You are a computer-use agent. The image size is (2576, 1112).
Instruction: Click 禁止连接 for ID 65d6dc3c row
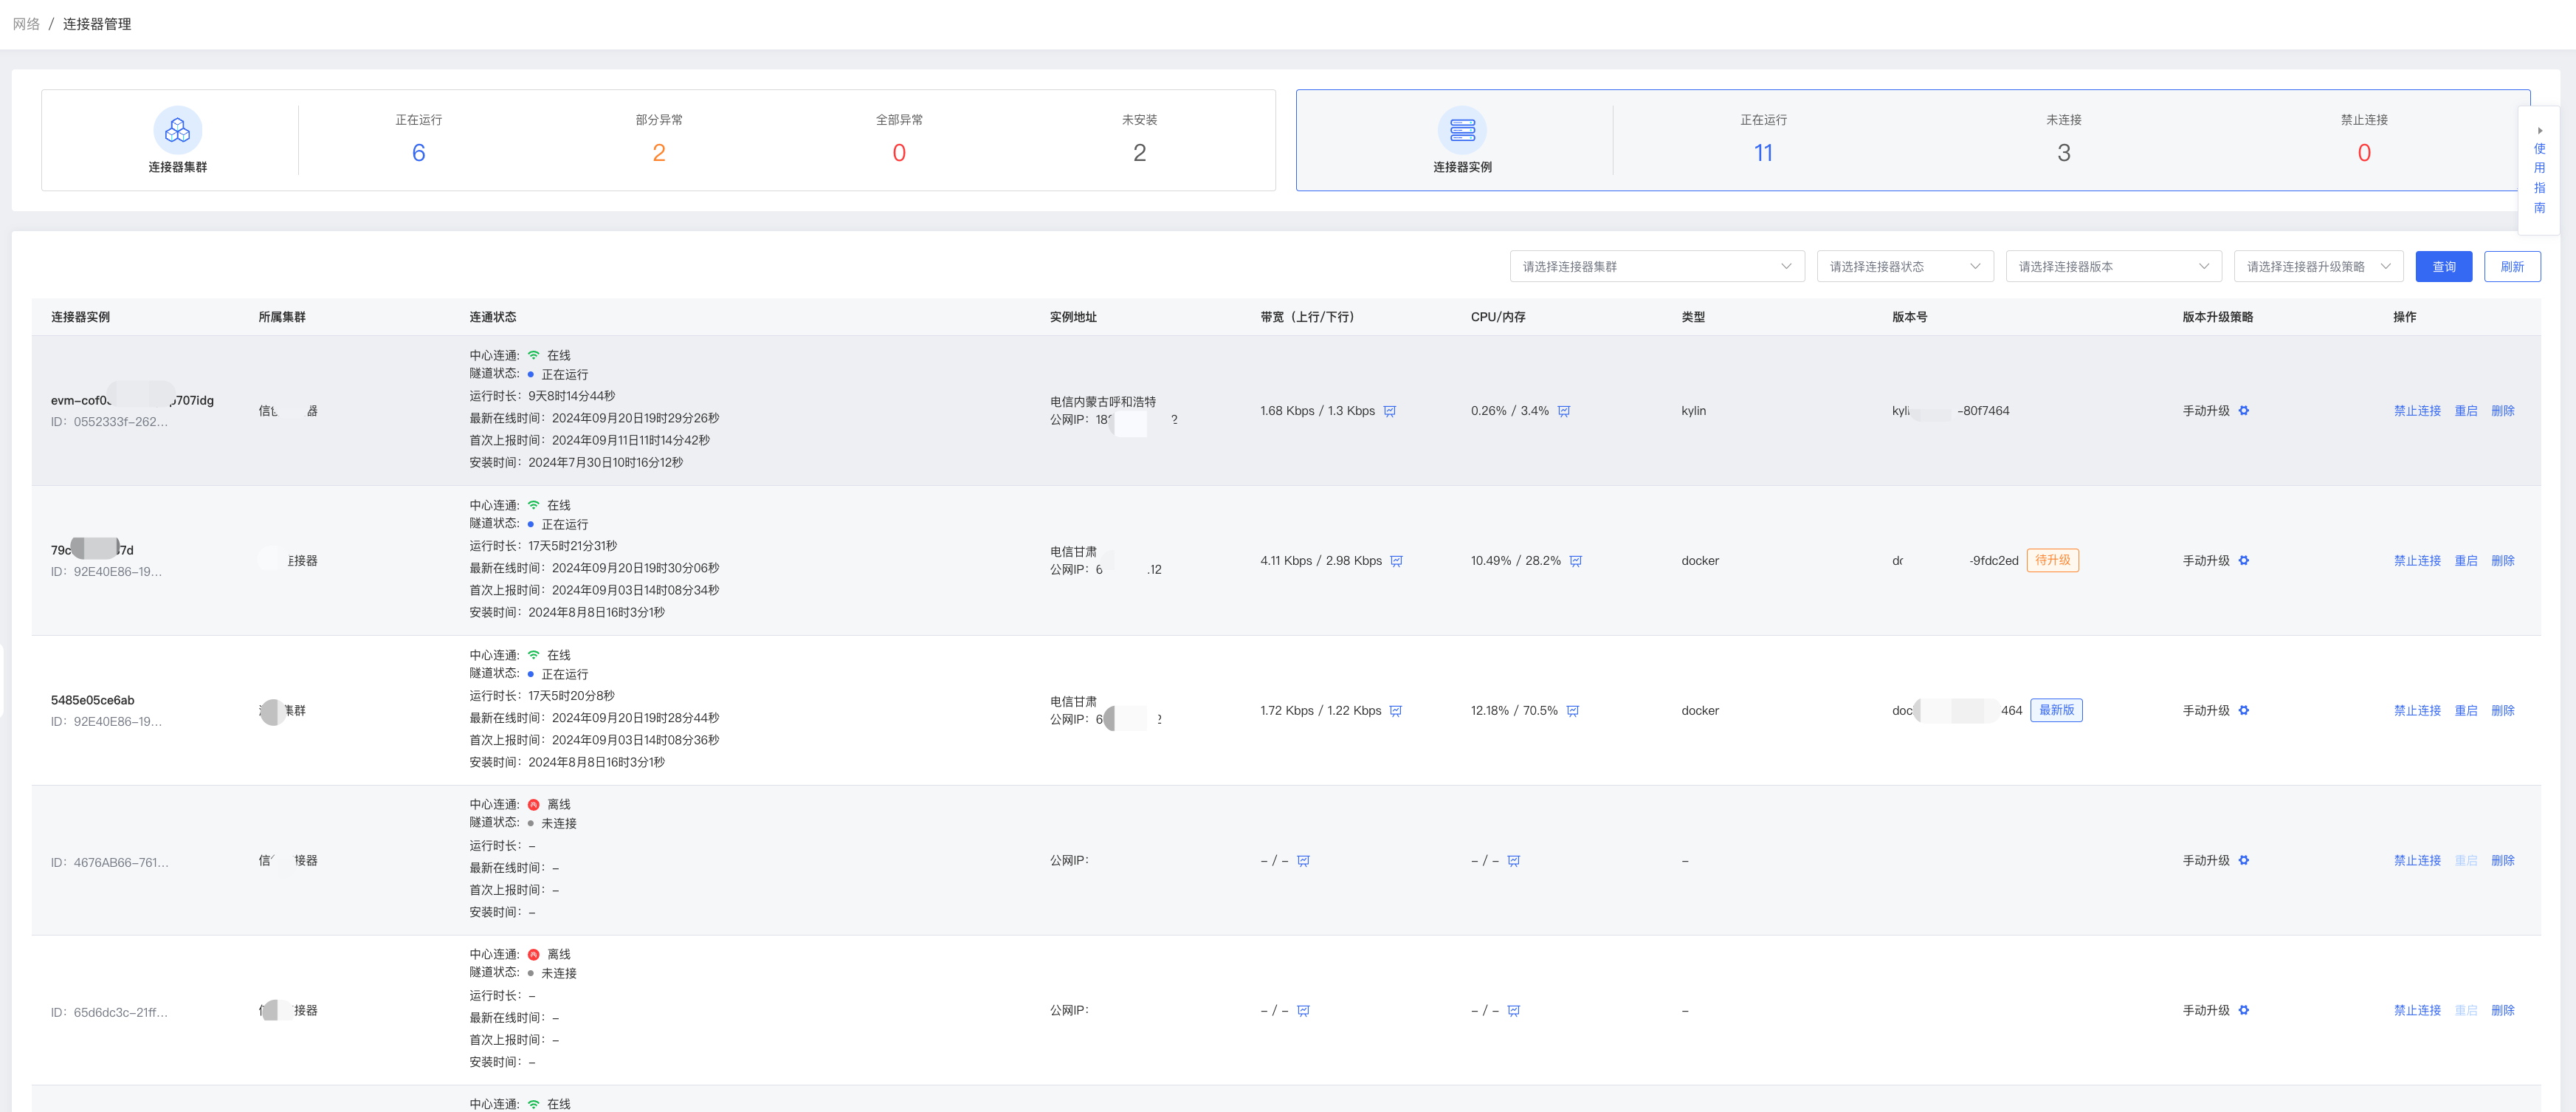[2416, 1011]
